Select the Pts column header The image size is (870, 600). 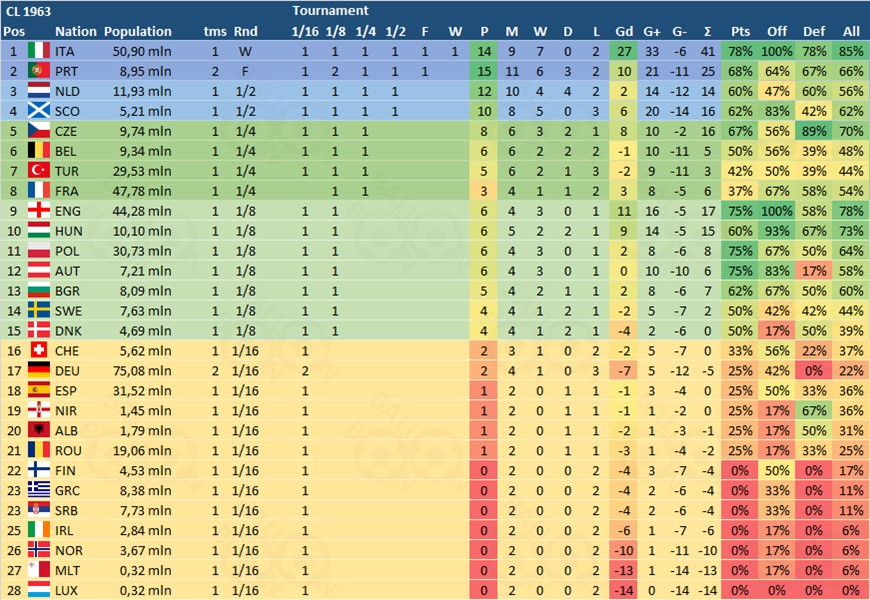click(x=740, y=32)
